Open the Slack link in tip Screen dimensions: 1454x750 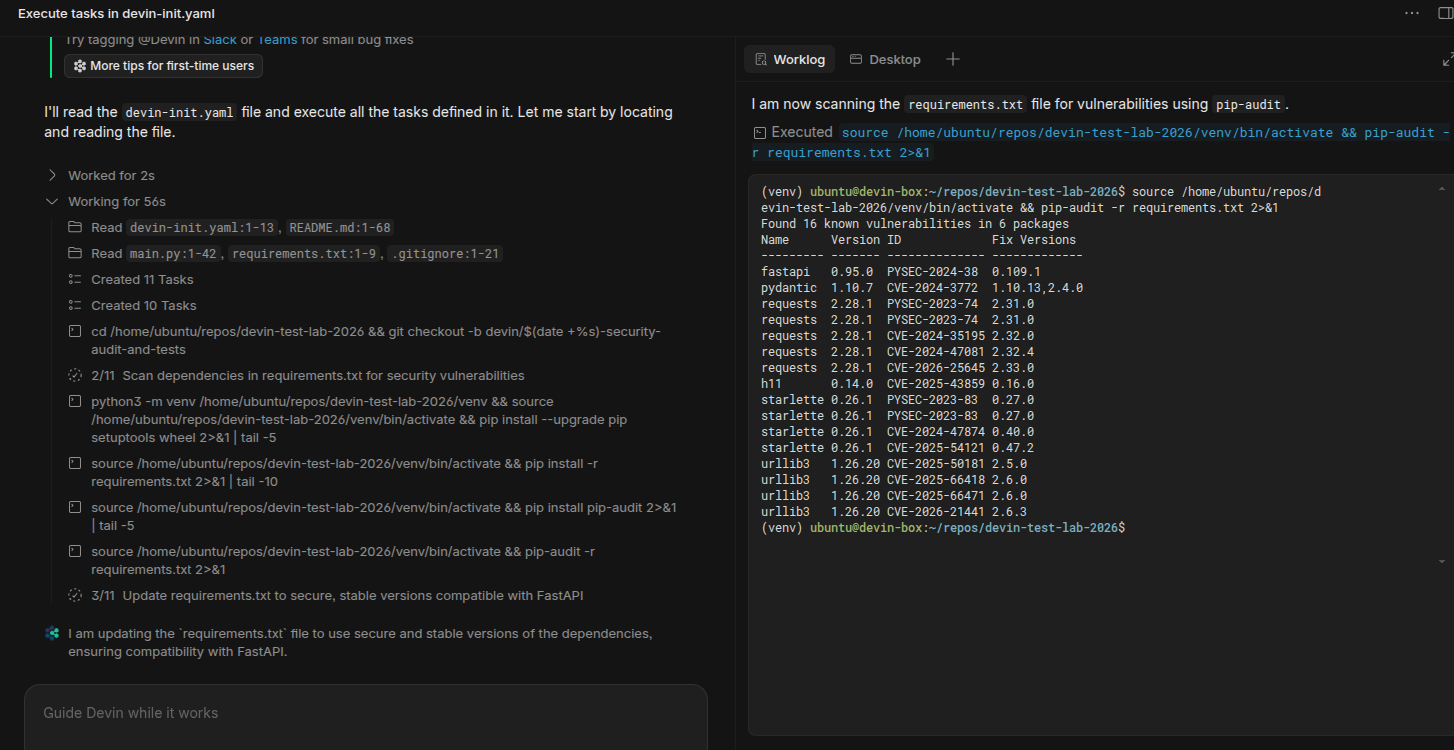(220, 40)
